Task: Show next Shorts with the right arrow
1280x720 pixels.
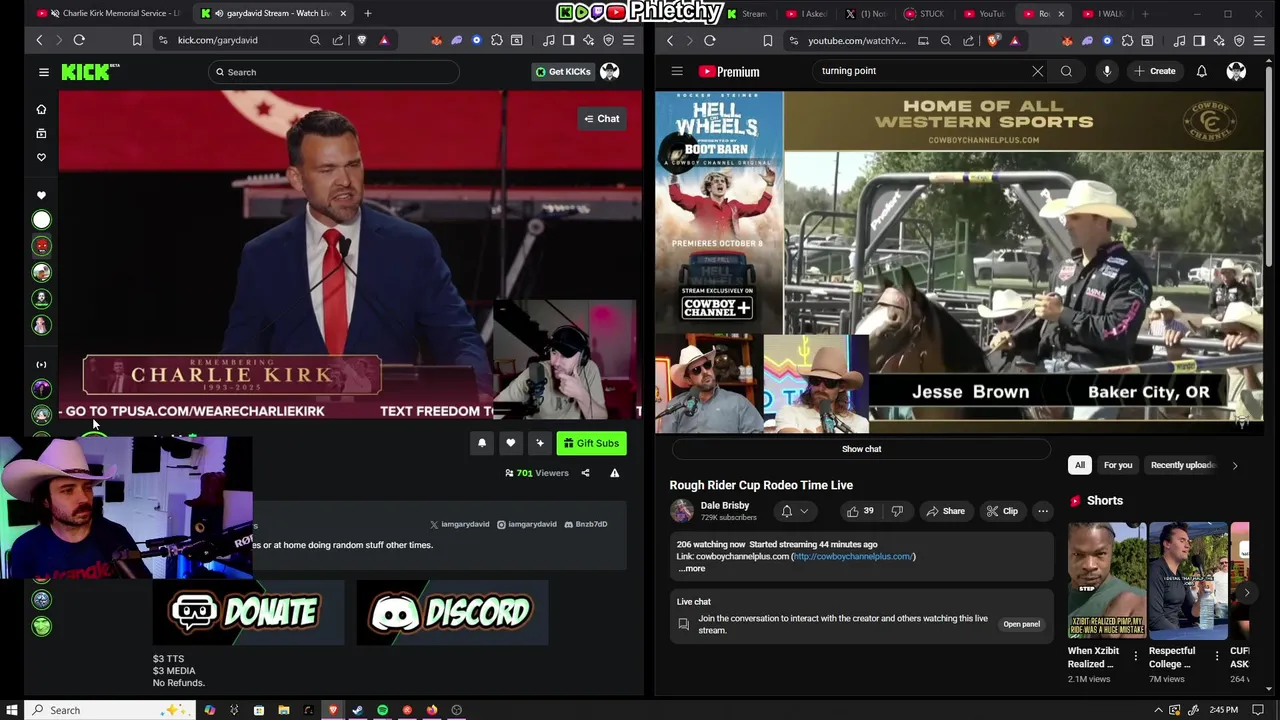Action: click(1246, 593)
